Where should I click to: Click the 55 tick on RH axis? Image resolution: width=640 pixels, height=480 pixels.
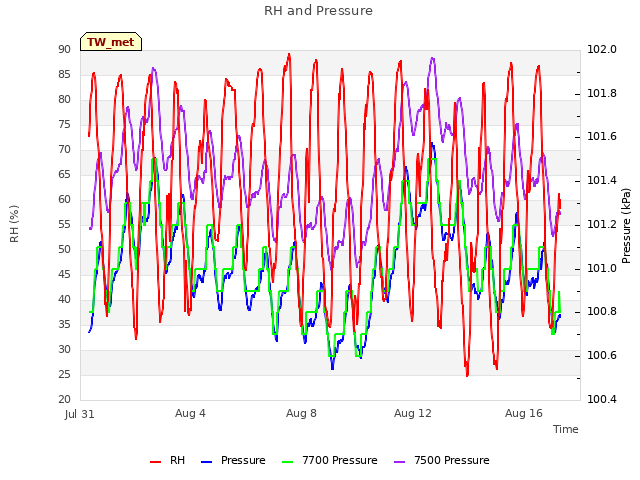(x=64, y=224)
